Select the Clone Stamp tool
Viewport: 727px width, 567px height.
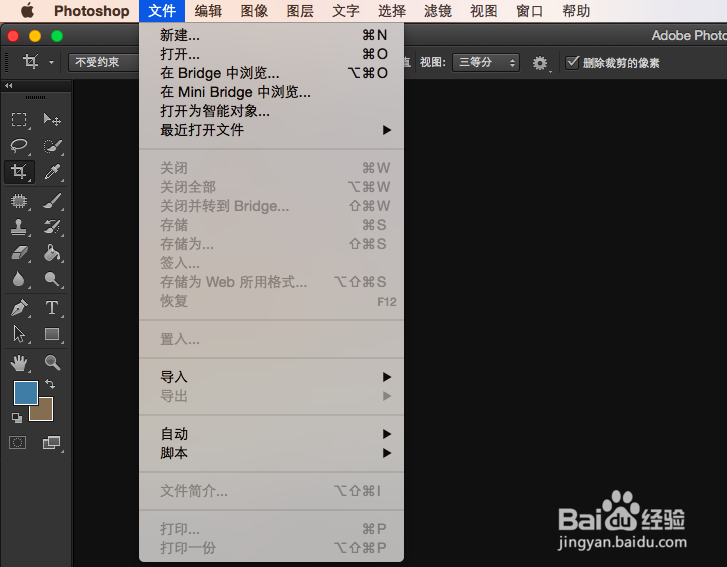pyautogui.click(x=19, y=227)
